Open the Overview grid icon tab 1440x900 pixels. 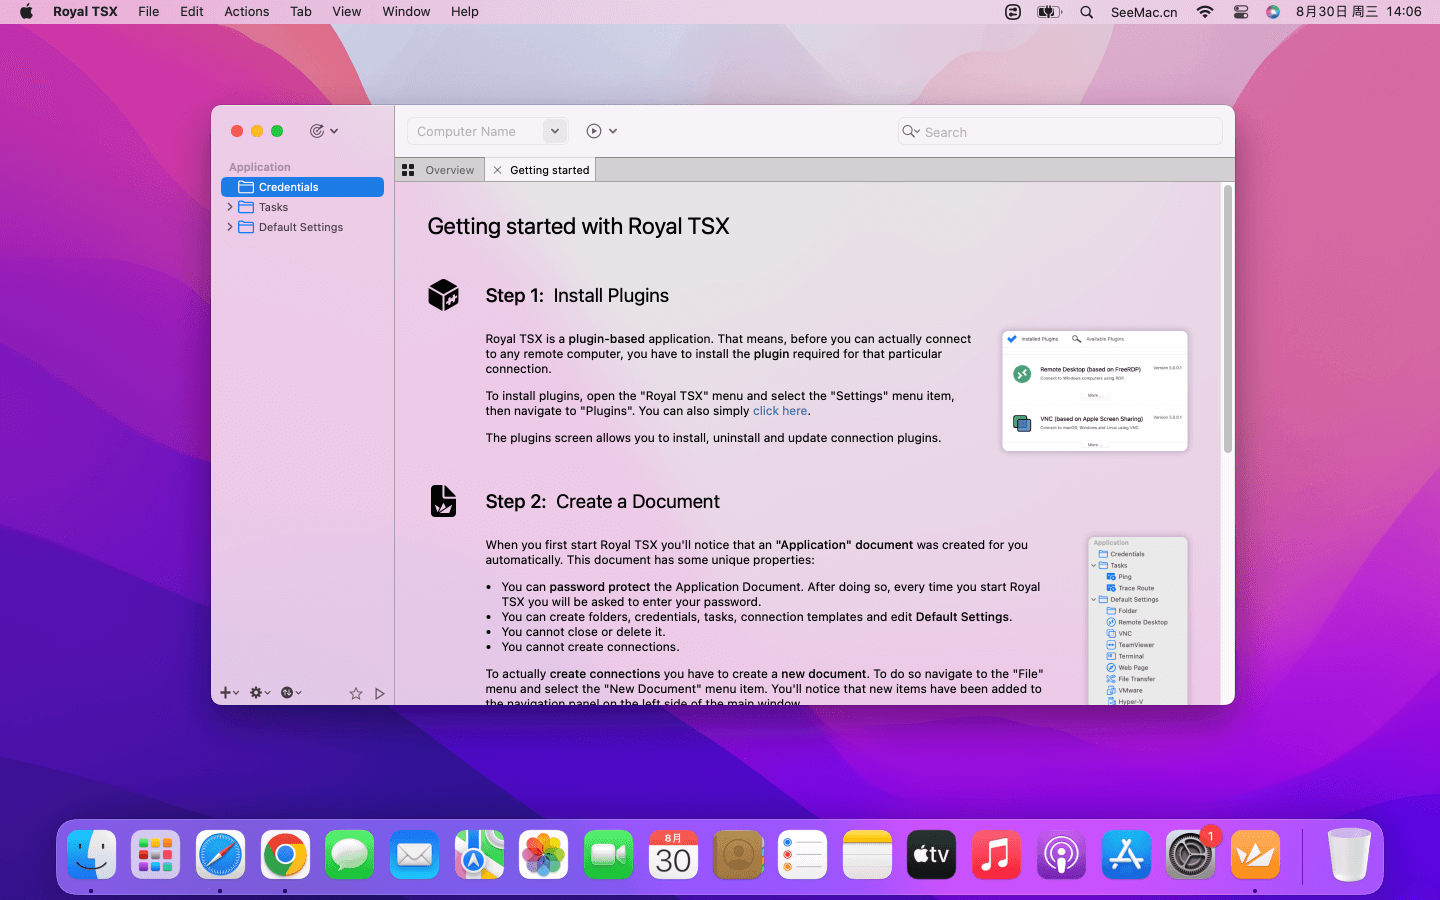pyautogui.click(x=408, y=170)
